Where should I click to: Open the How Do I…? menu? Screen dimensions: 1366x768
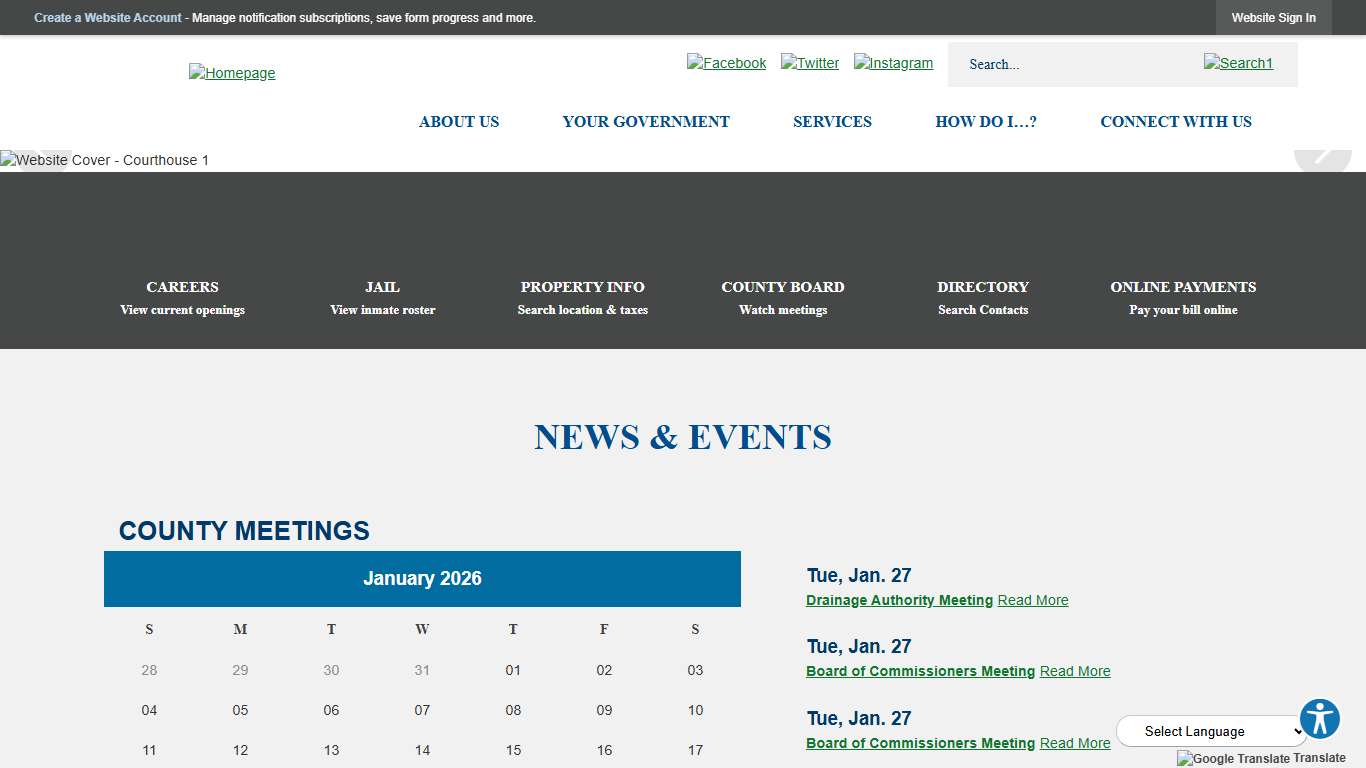[x=986, y=121]
